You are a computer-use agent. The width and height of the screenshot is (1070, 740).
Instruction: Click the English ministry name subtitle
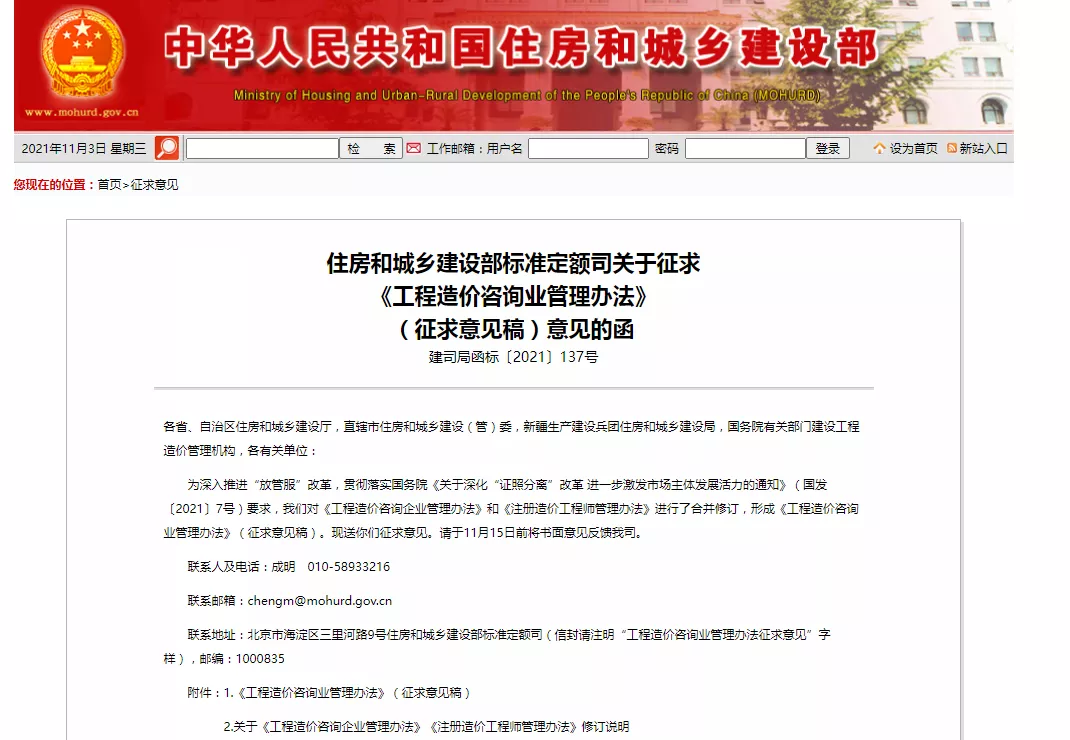pos(527,96)
